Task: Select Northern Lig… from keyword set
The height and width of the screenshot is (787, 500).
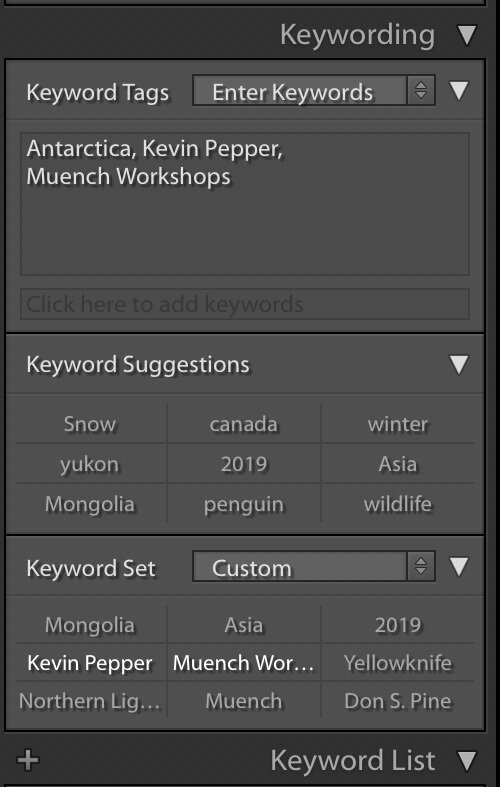Action: click(x=90, y=701)
